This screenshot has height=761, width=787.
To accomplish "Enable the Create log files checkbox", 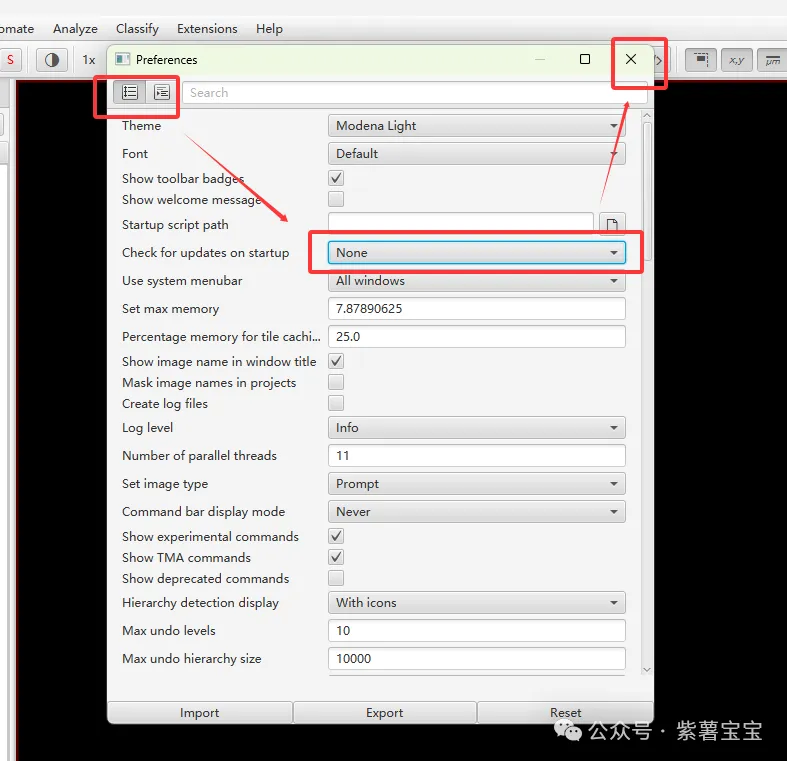I will click(336, 403).
